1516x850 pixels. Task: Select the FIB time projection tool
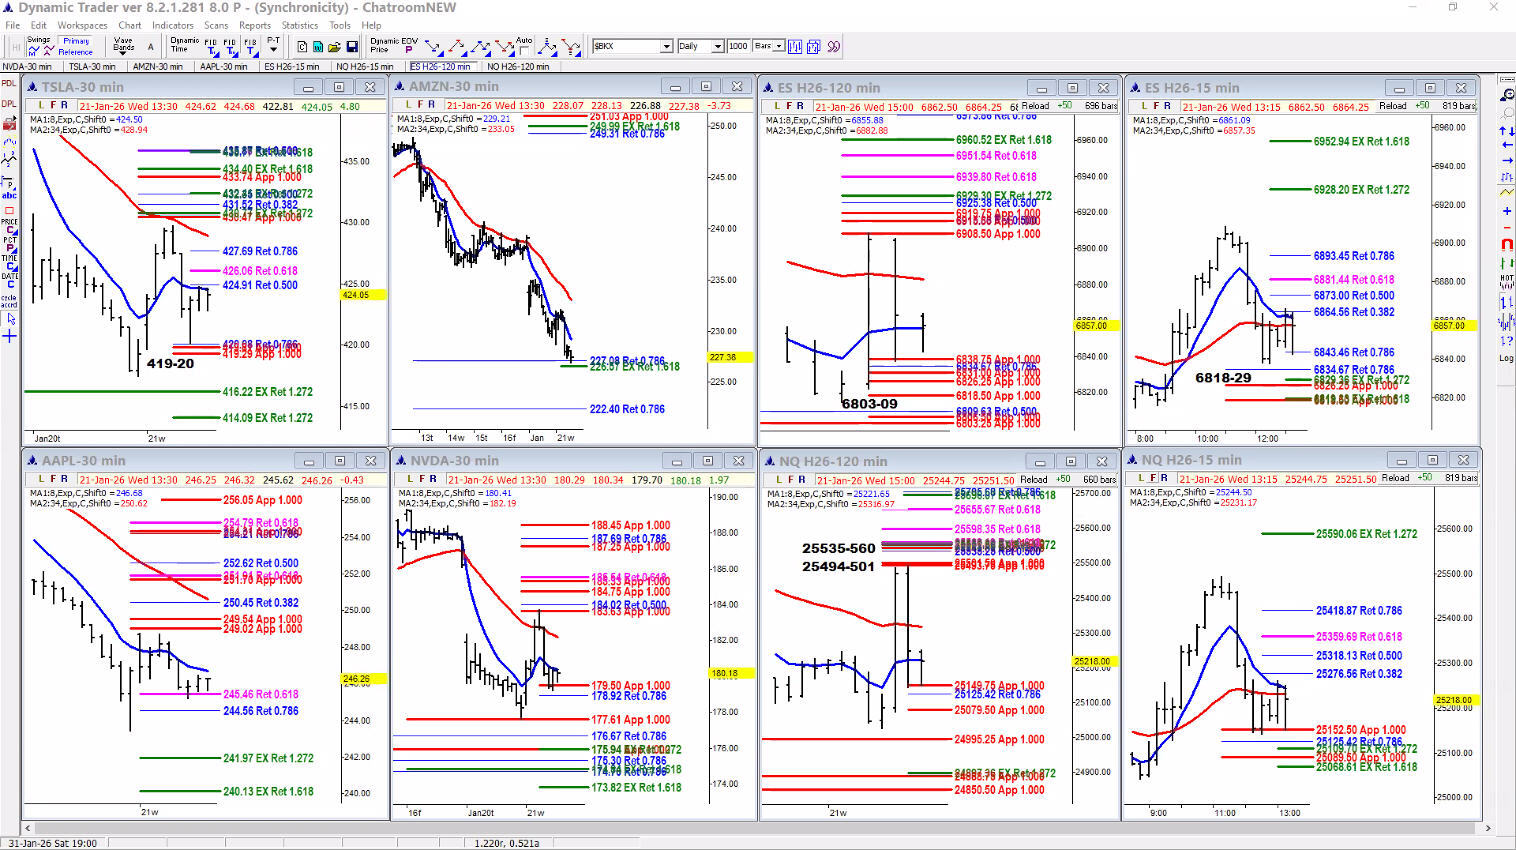[211, 47]
